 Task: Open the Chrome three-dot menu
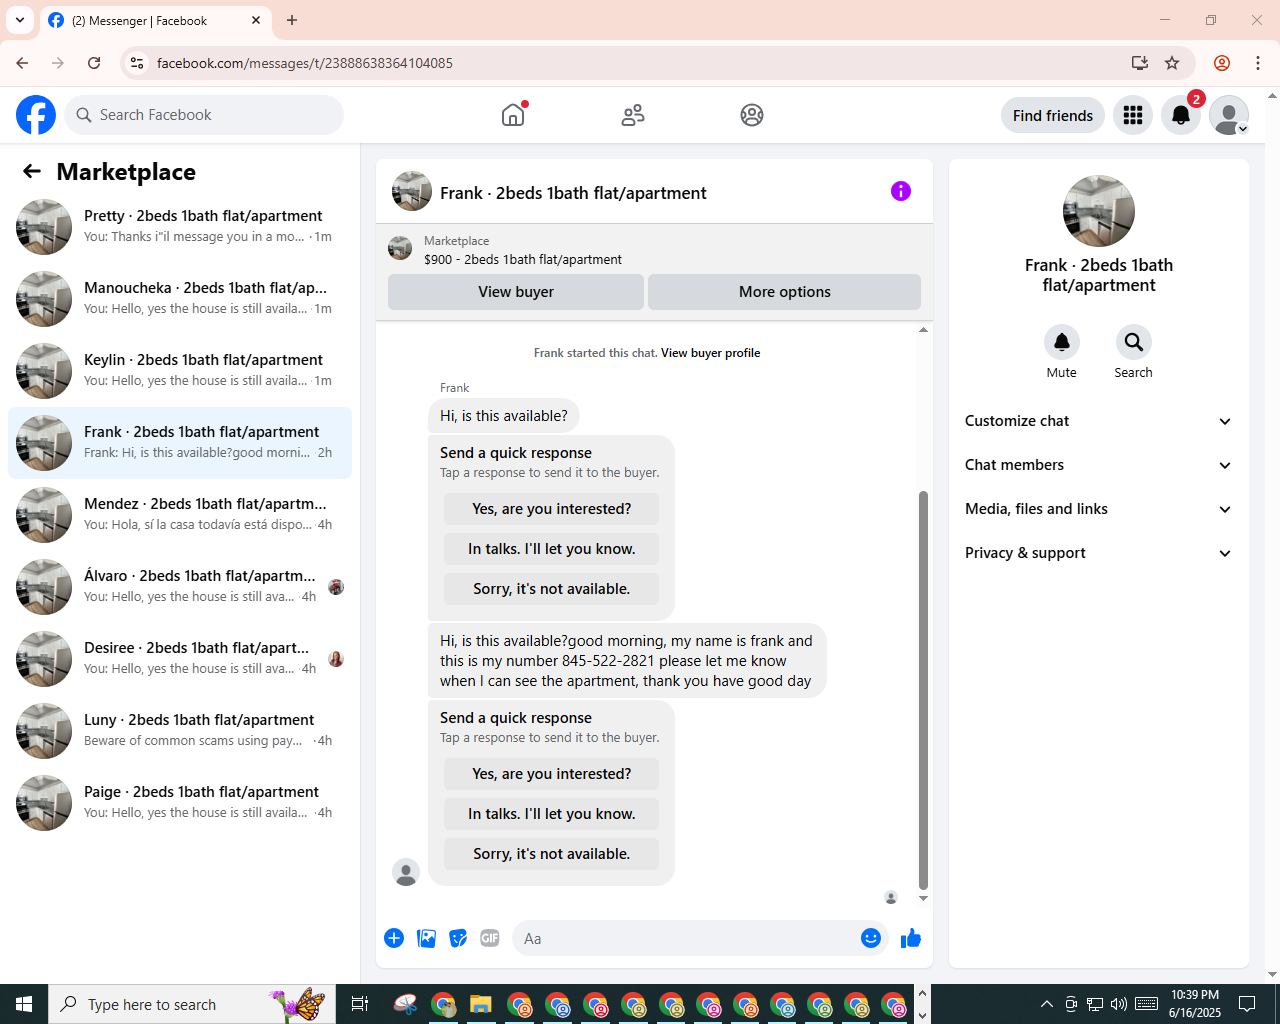1258,63
